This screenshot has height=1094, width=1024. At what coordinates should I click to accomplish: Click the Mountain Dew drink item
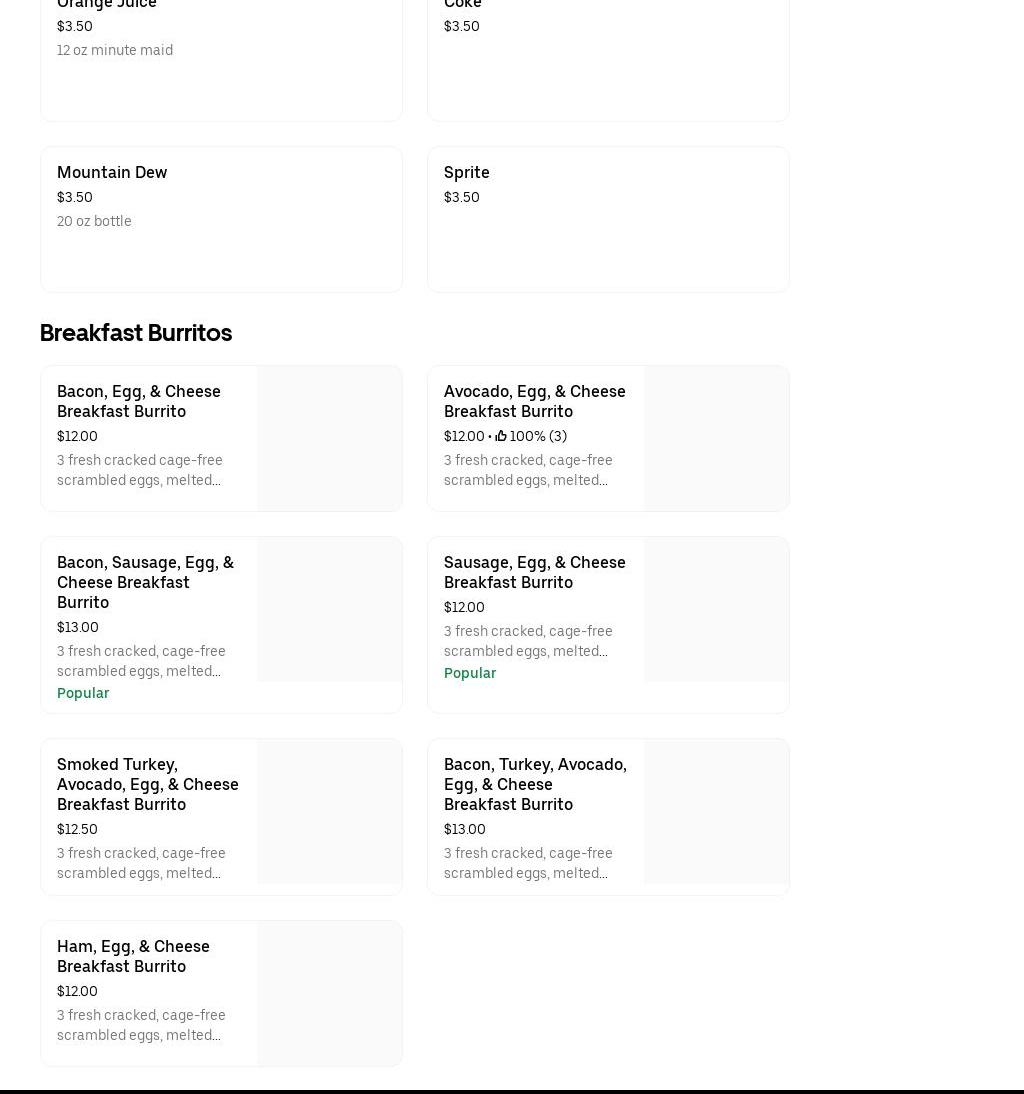(x=112, y=172)
